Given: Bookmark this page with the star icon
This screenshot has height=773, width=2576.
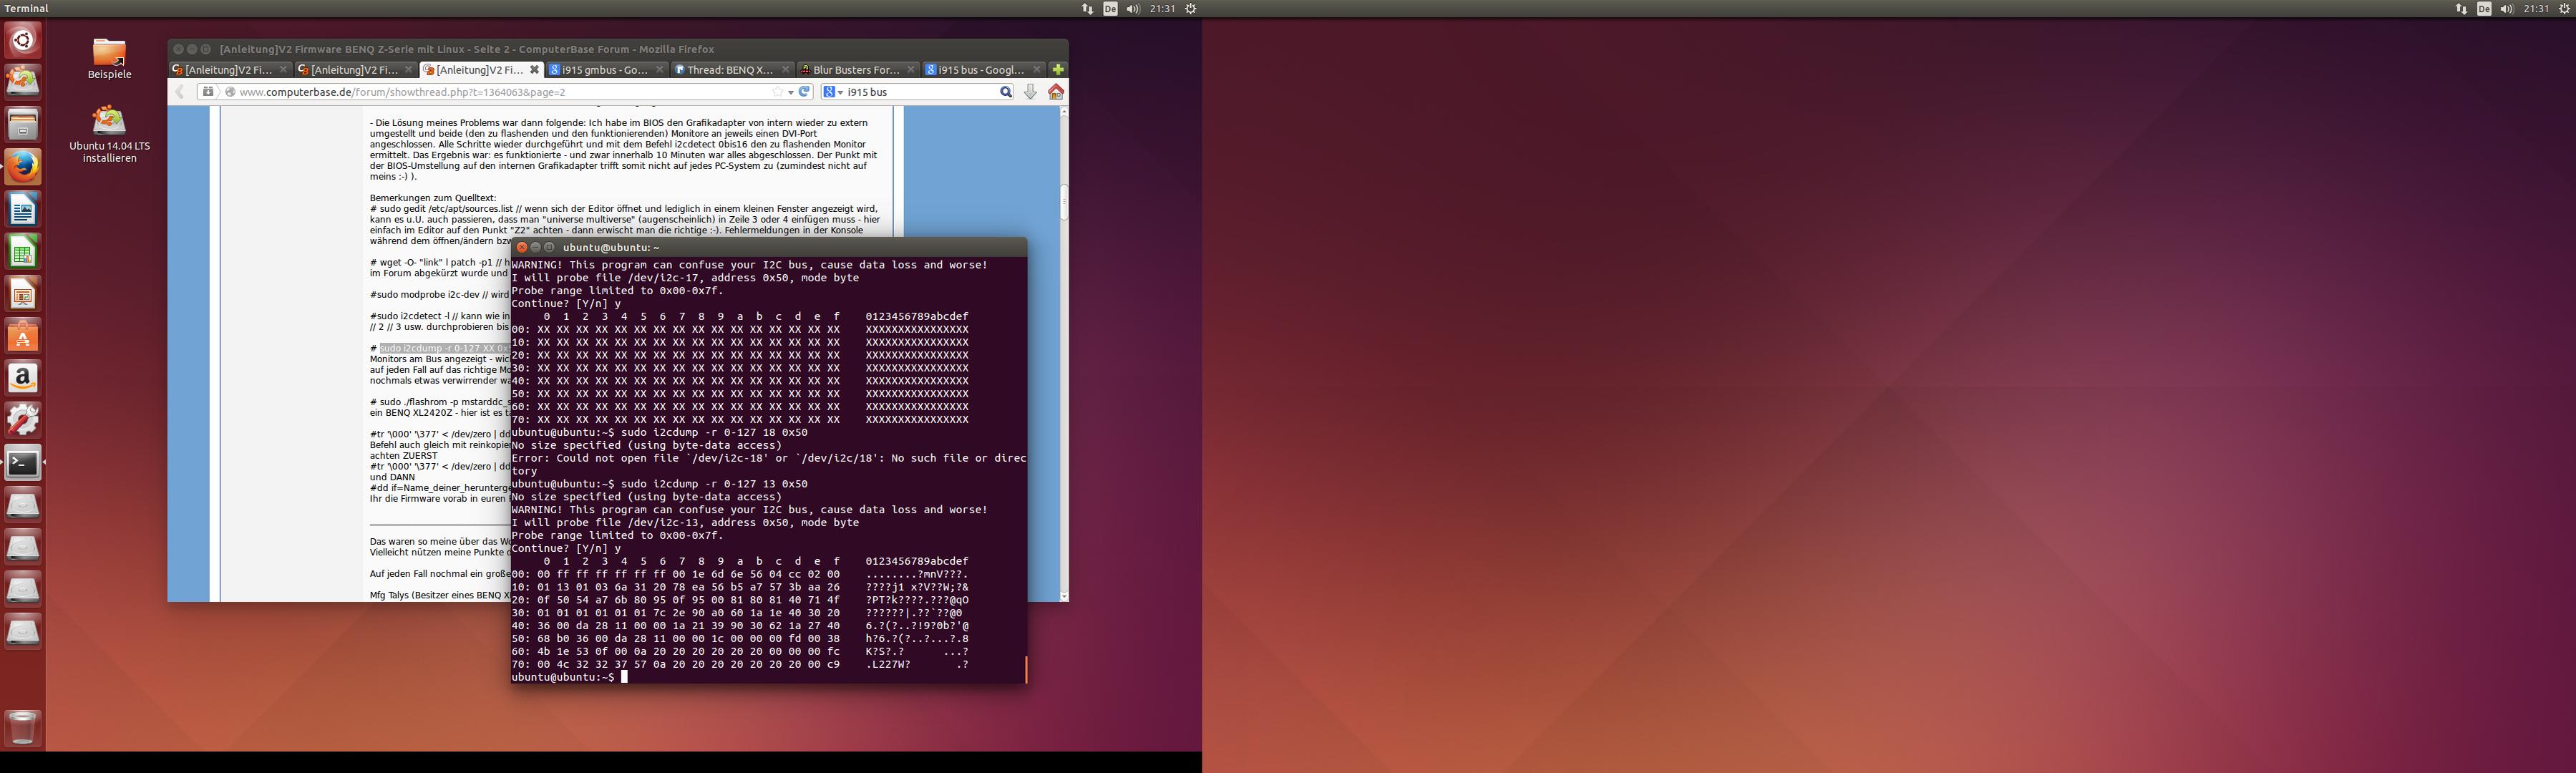Looking at the screenshot, I should tap(777, 92).
